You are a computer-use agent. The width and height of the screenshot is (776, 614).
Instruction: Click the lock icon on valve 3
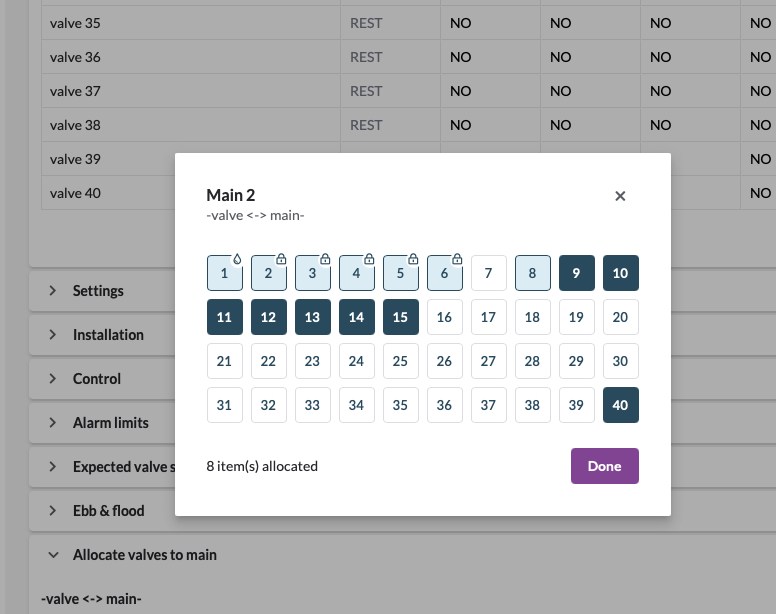click(325, 259)
